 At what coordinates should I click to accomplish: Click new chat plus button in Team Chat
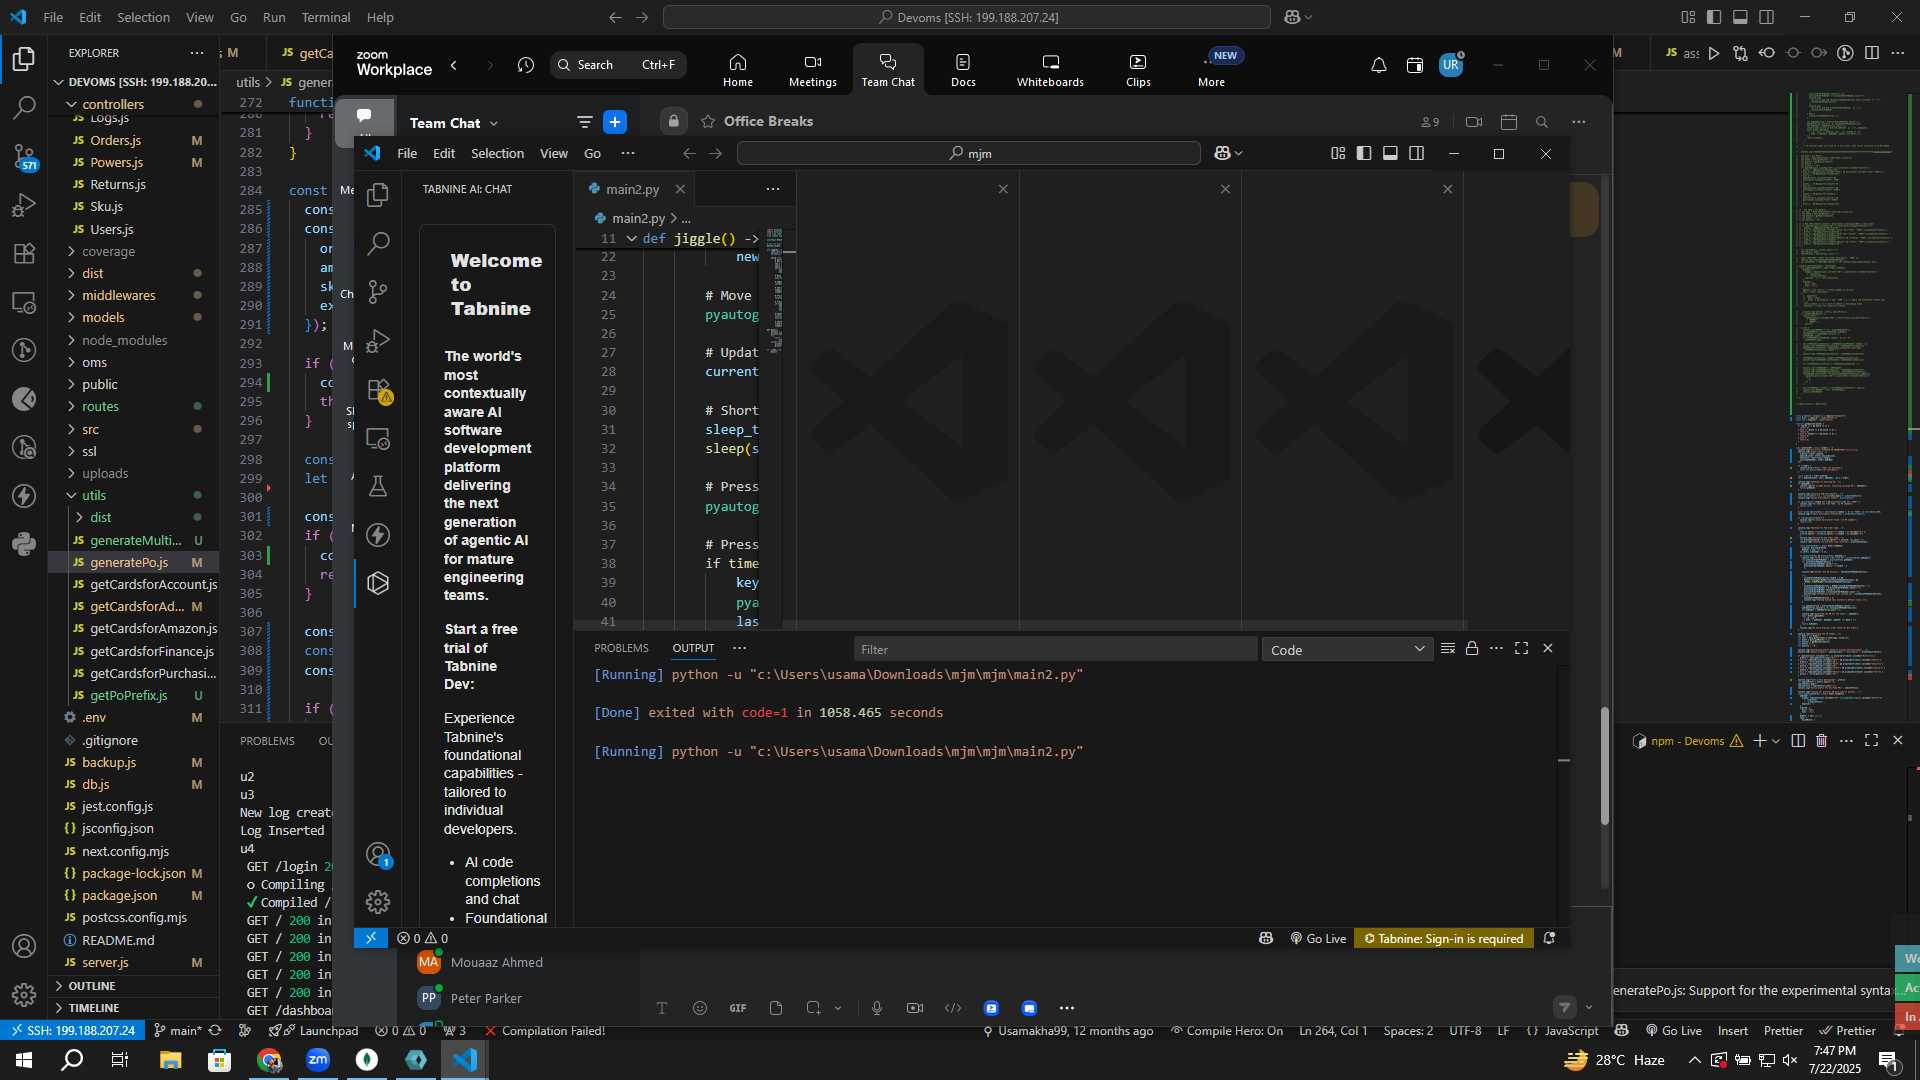[x=615, y=122]
